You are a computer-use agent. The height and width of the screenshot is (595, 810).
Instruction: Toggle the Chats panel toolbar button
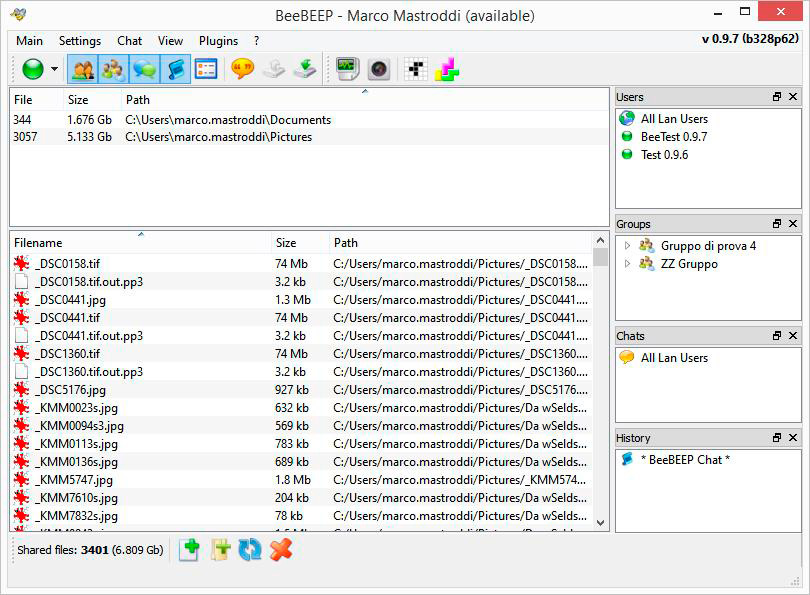[144, 69]
